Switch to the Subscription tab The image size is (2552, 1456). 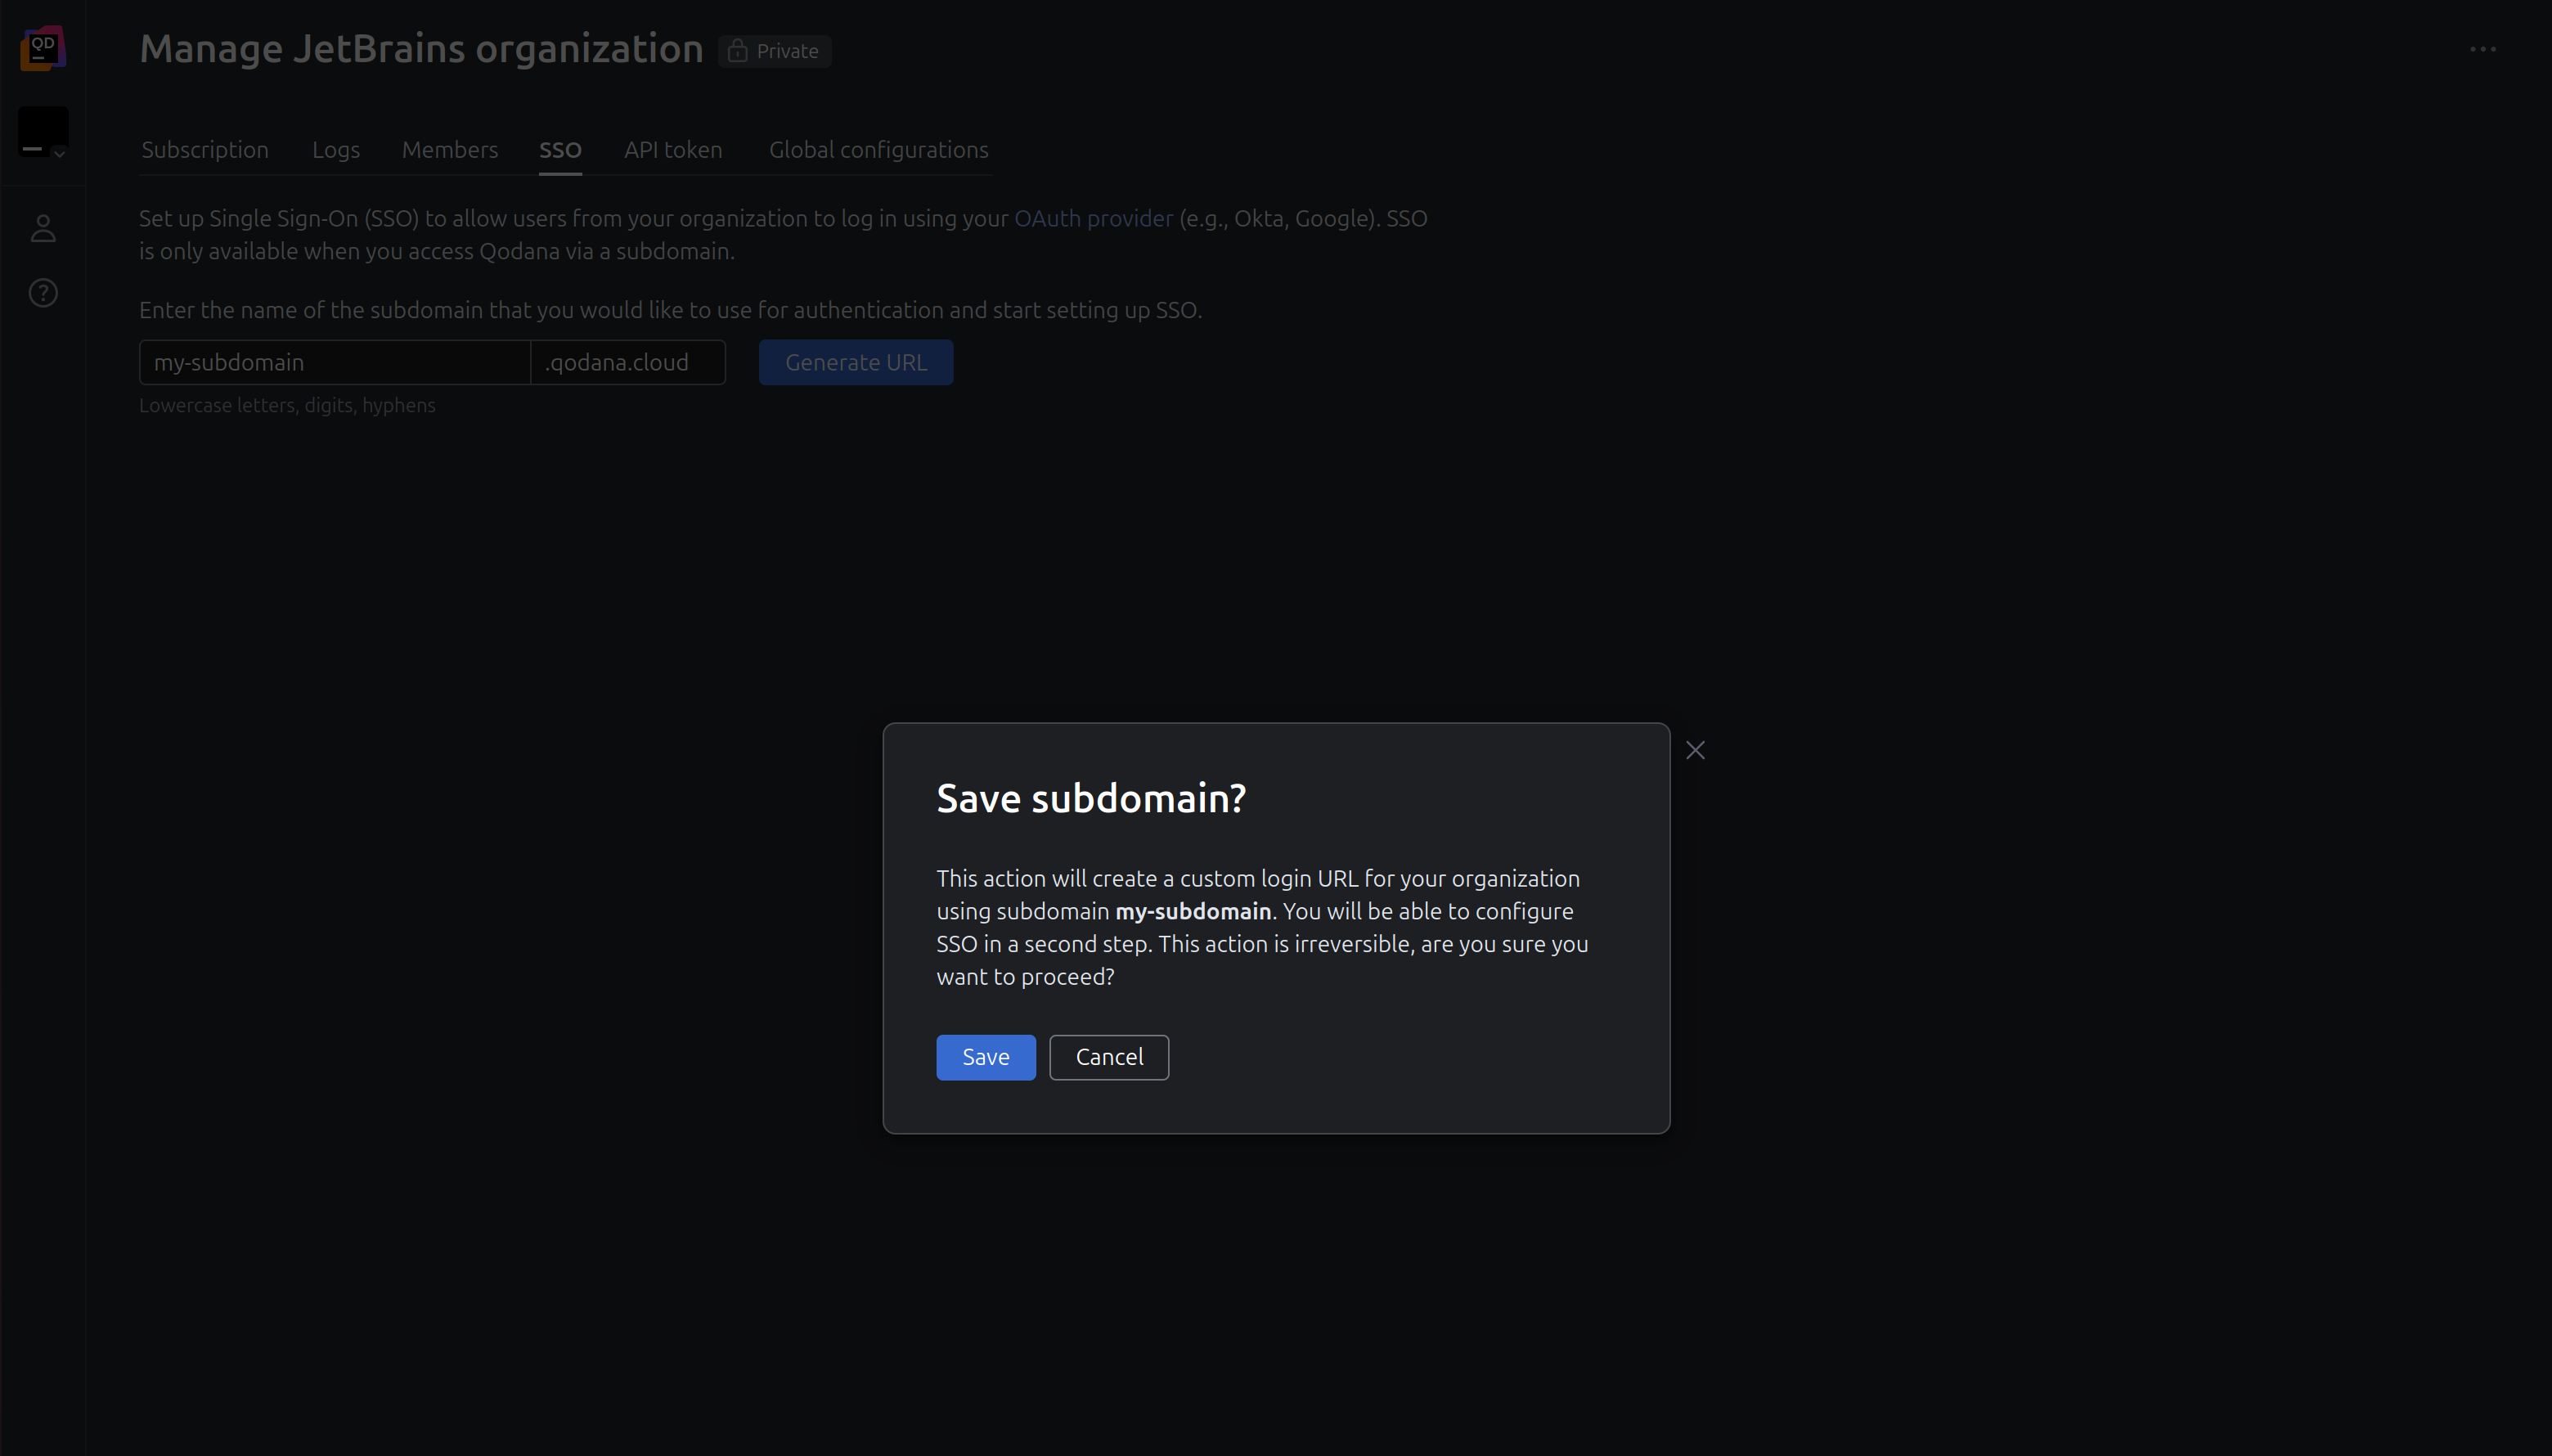[205, 150]
